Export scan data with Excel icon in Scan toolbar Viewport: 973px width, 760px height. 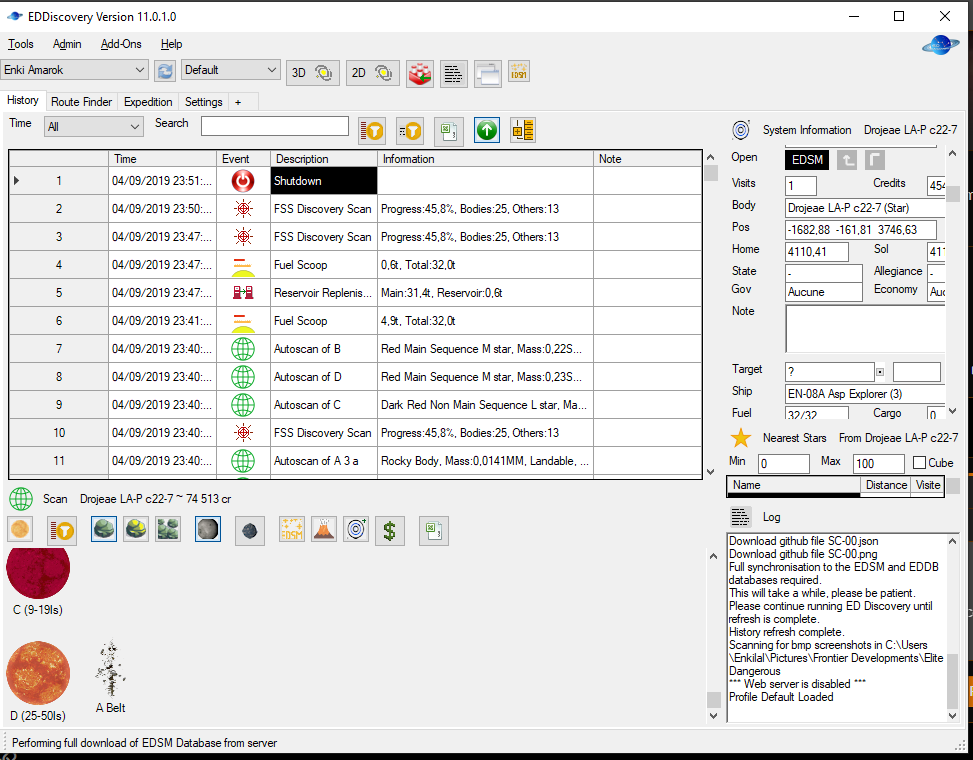434,531
